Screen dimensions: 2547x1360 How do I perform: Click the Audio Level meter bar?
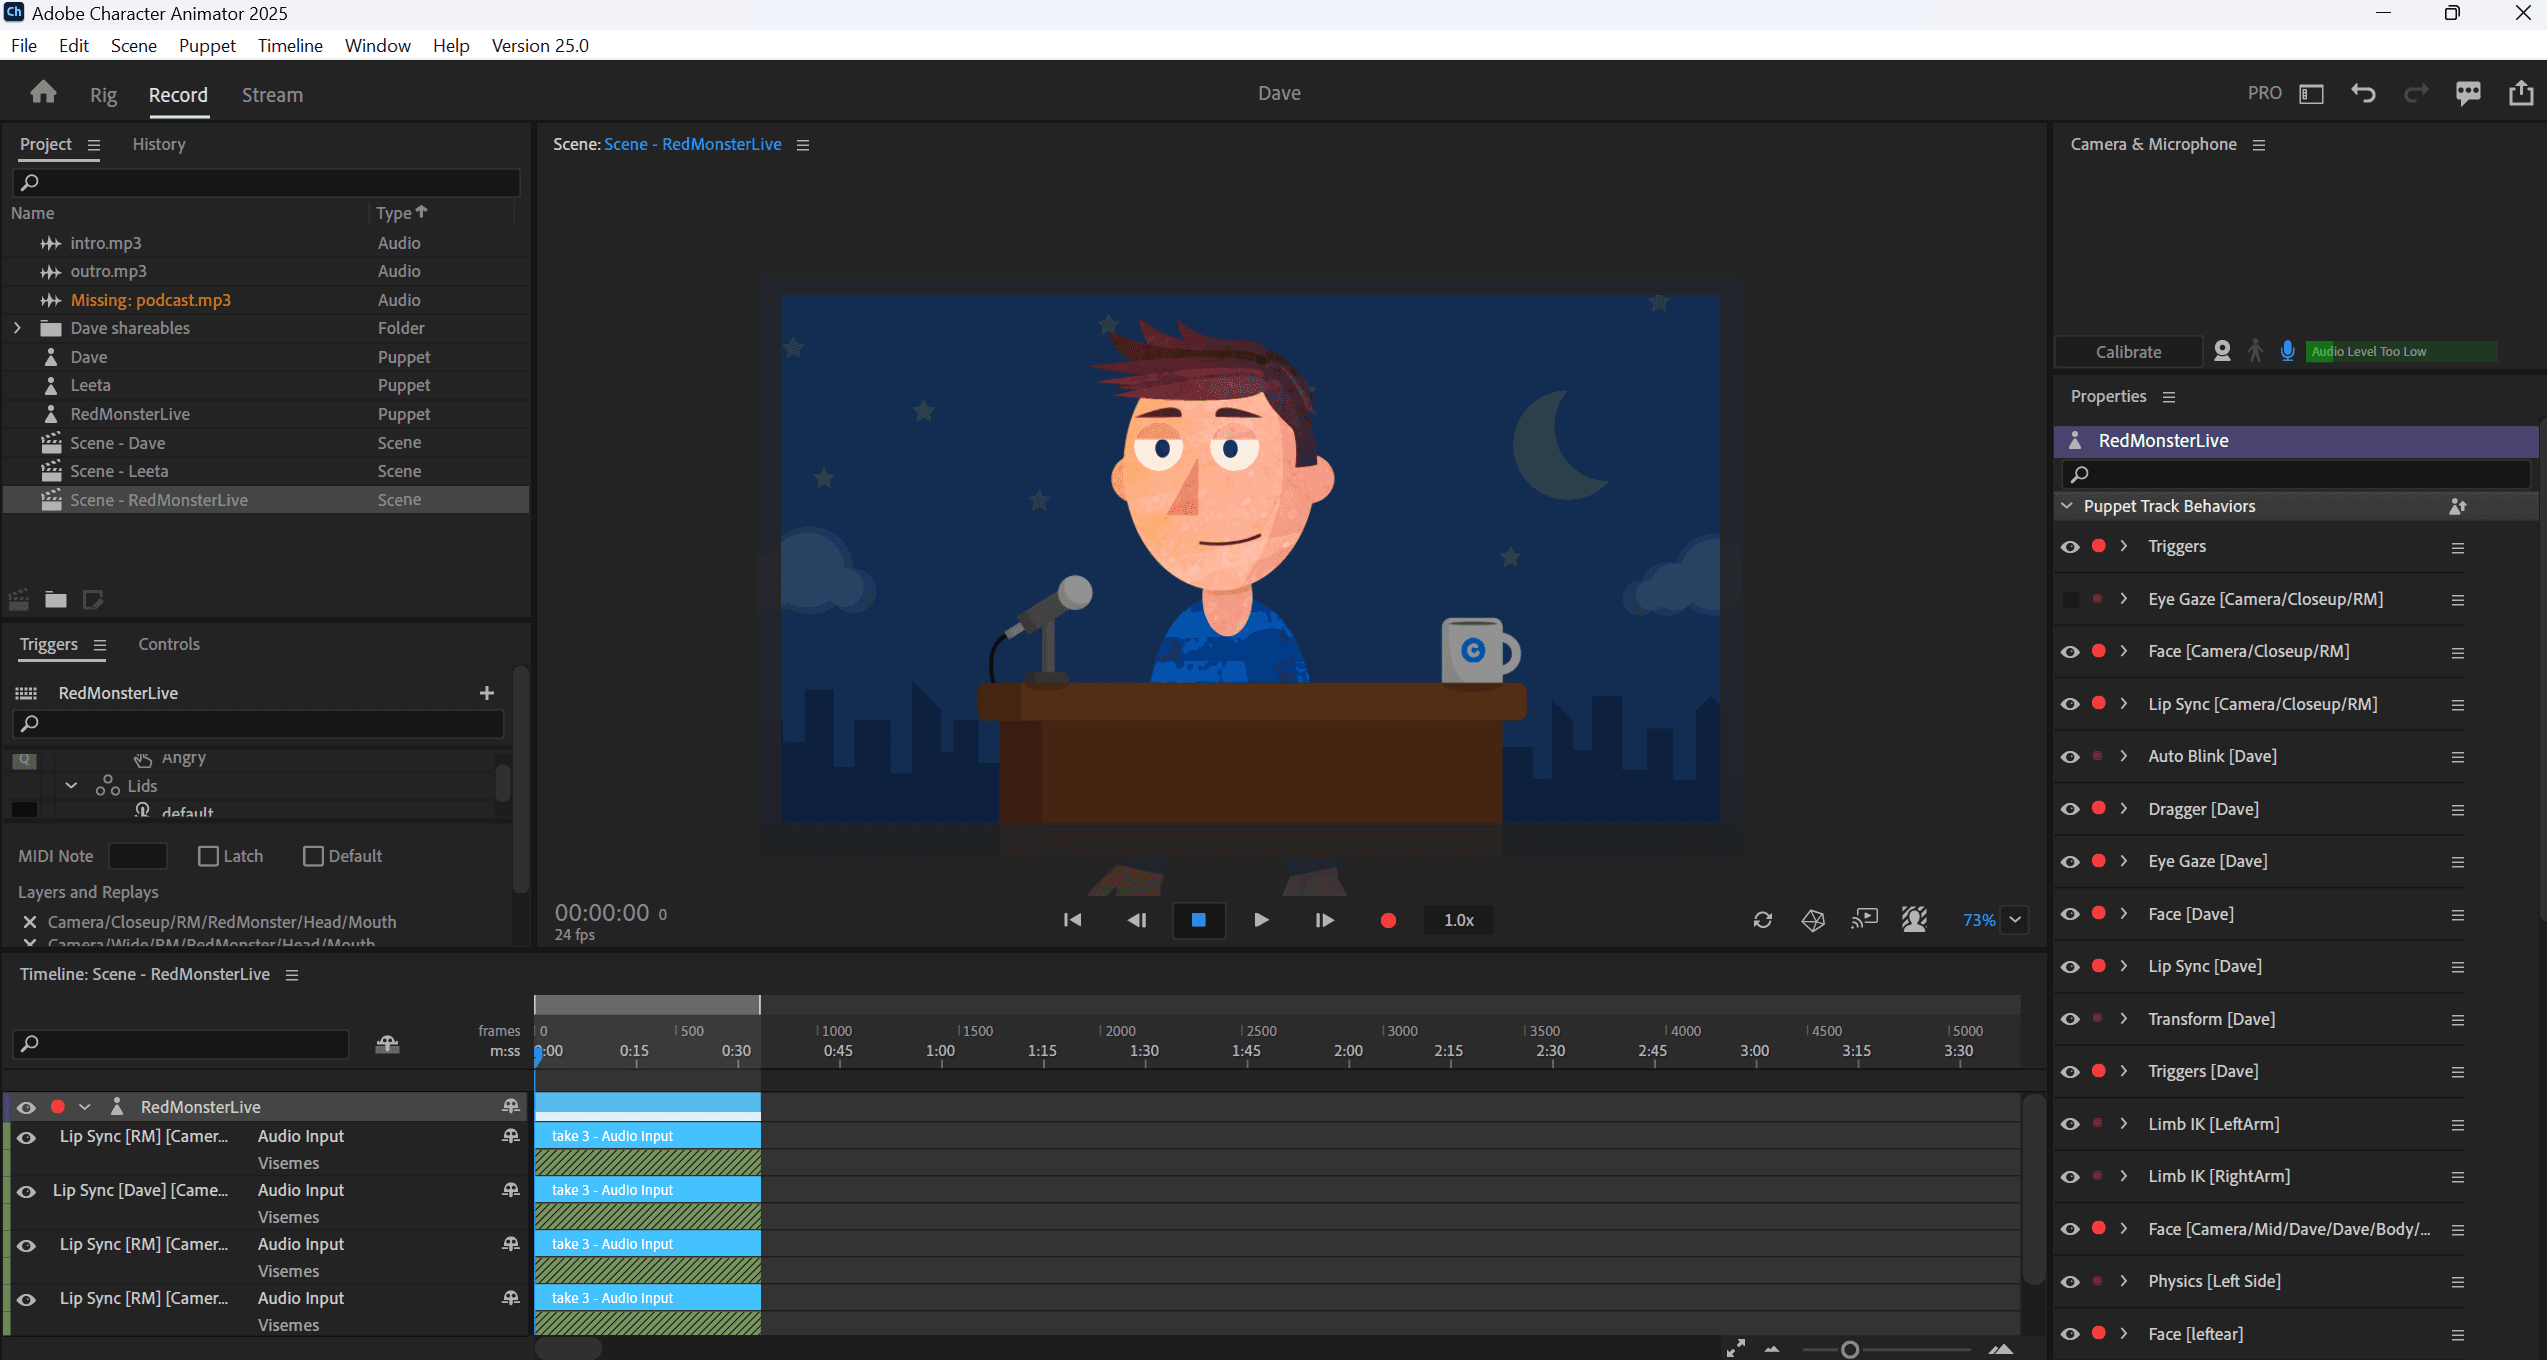(2402, 352)
